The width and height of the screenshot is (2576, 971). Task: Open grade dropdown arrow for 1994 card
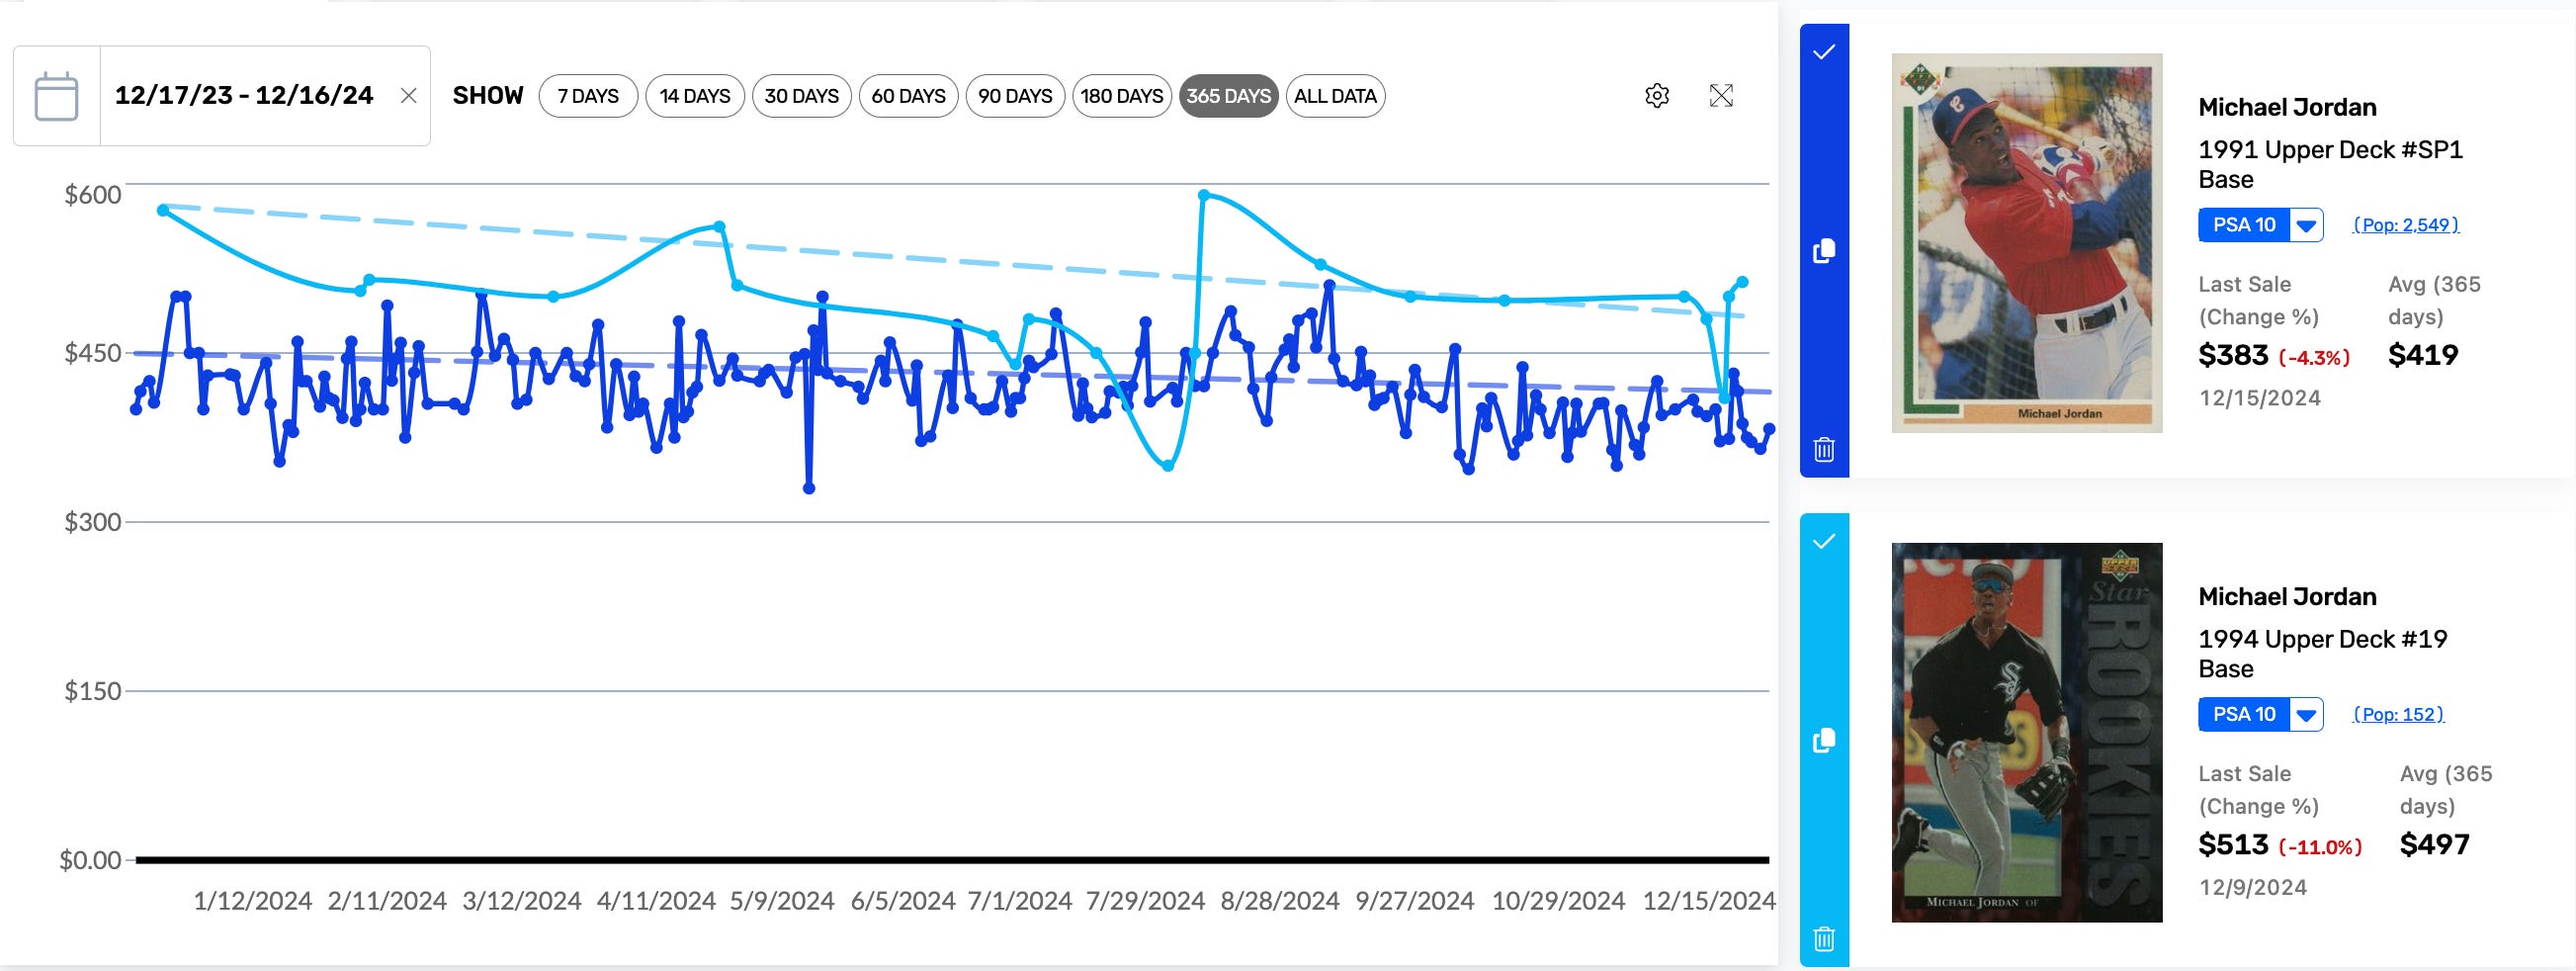point(2306,715)
